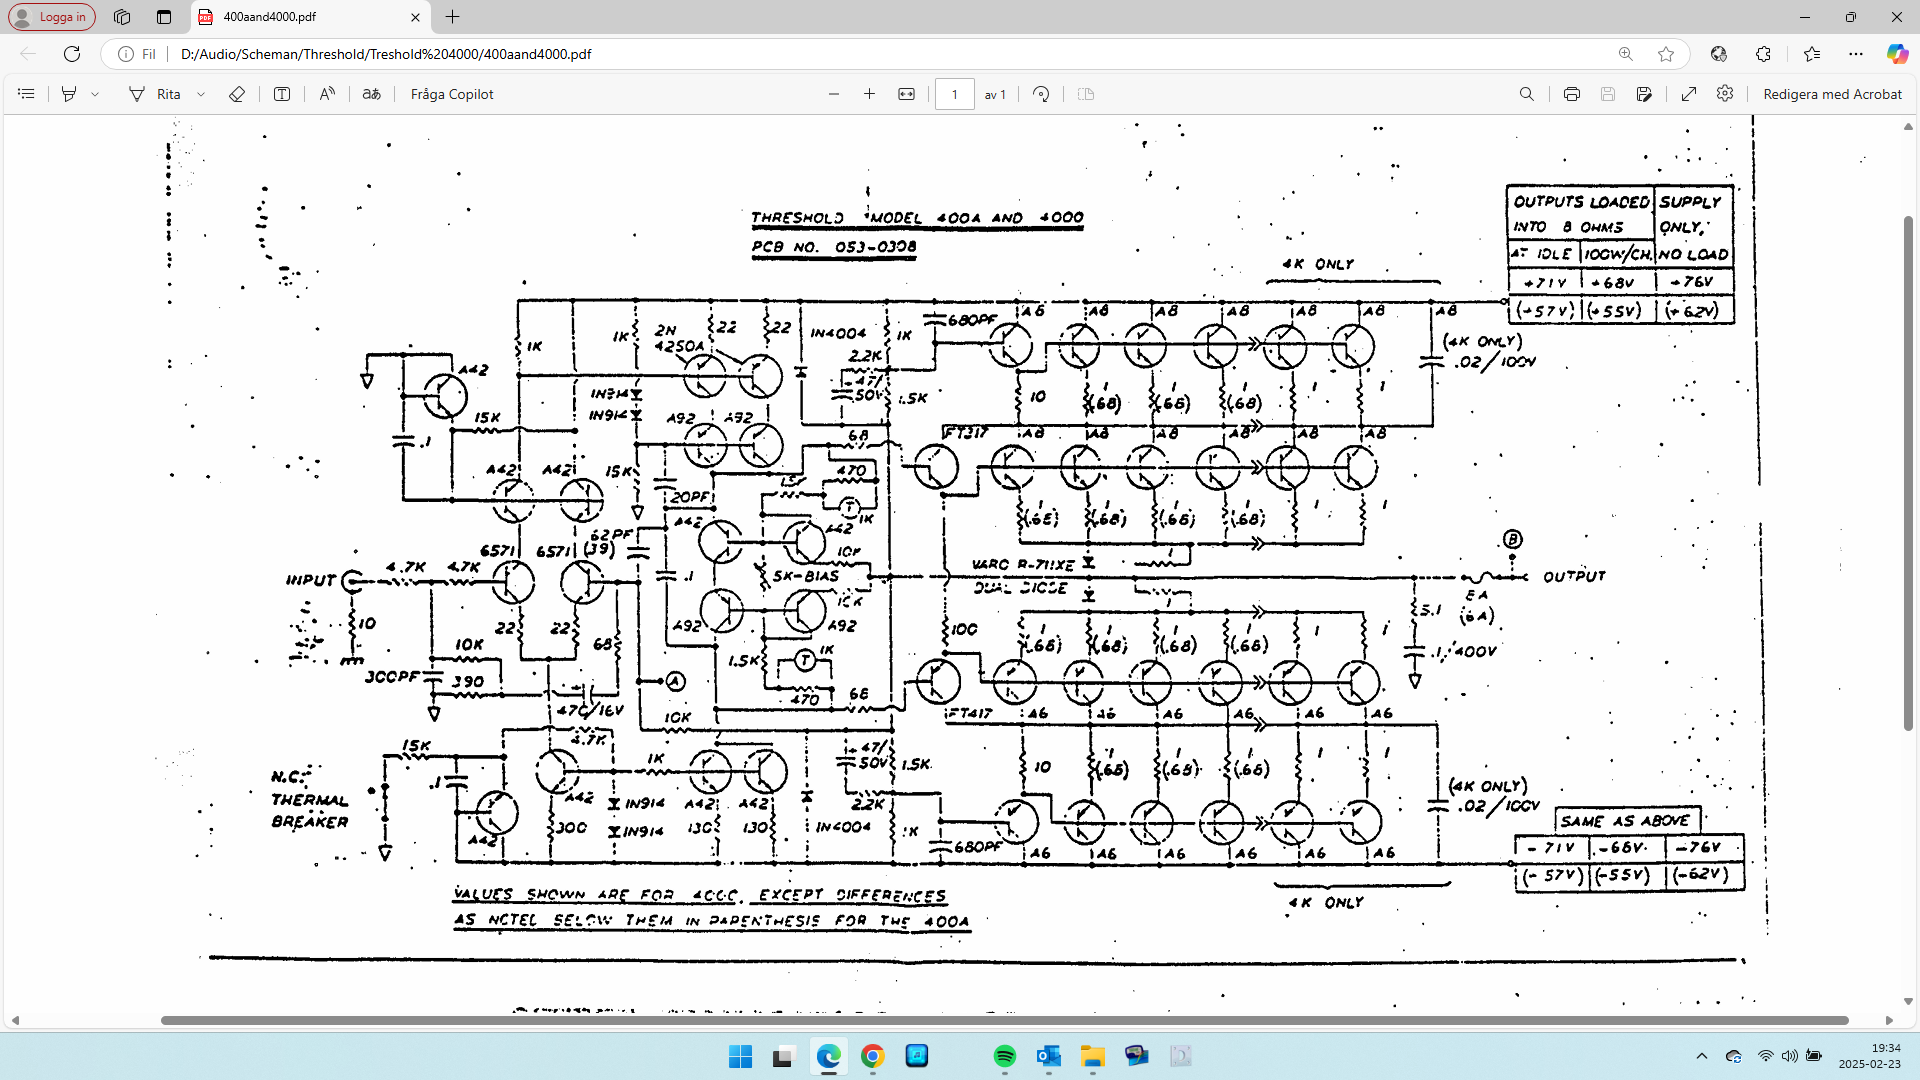The width and height of the screenshot is (1920, 1080).
Task: Select the highlighter tool
Action: tap(69, 94)
